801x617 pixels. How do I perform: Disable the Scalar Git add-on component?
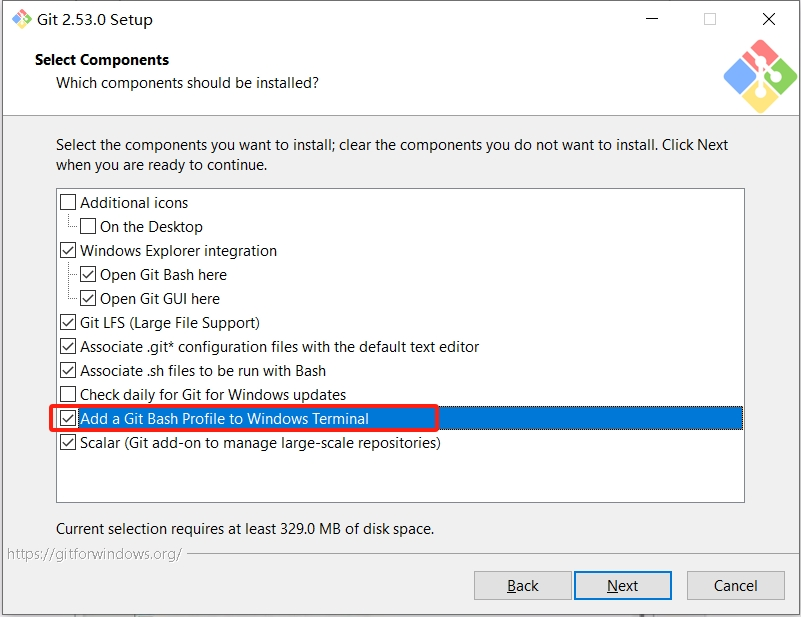coord(67,442)
